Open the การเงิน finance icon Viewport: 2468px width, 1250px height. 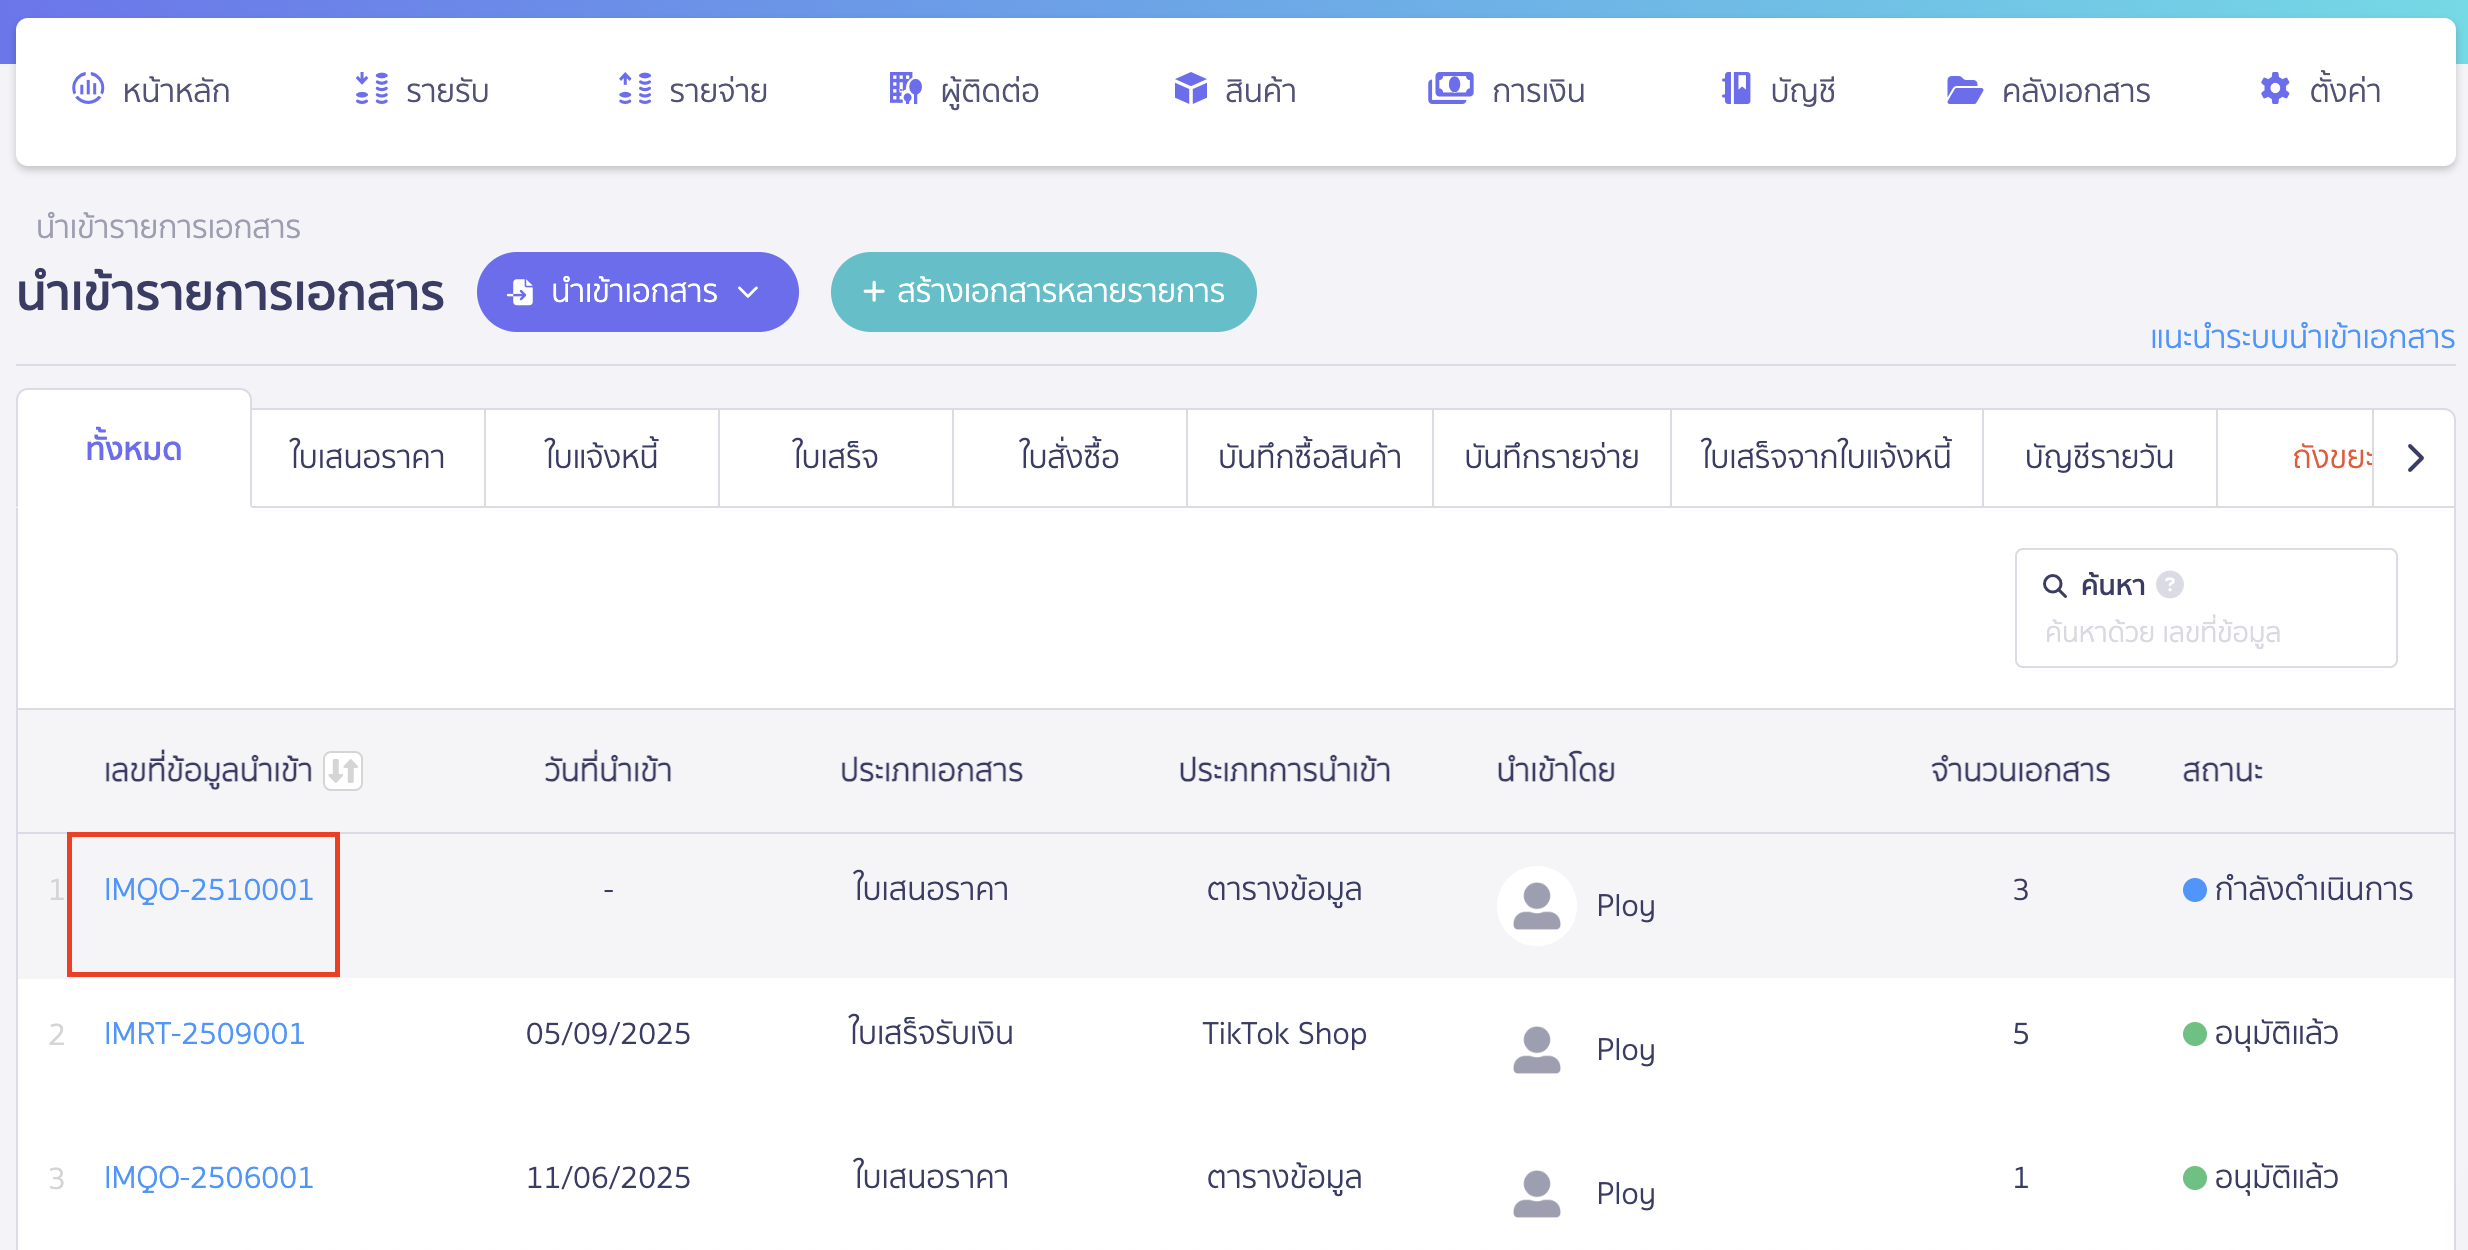(x=1450, y=90)
